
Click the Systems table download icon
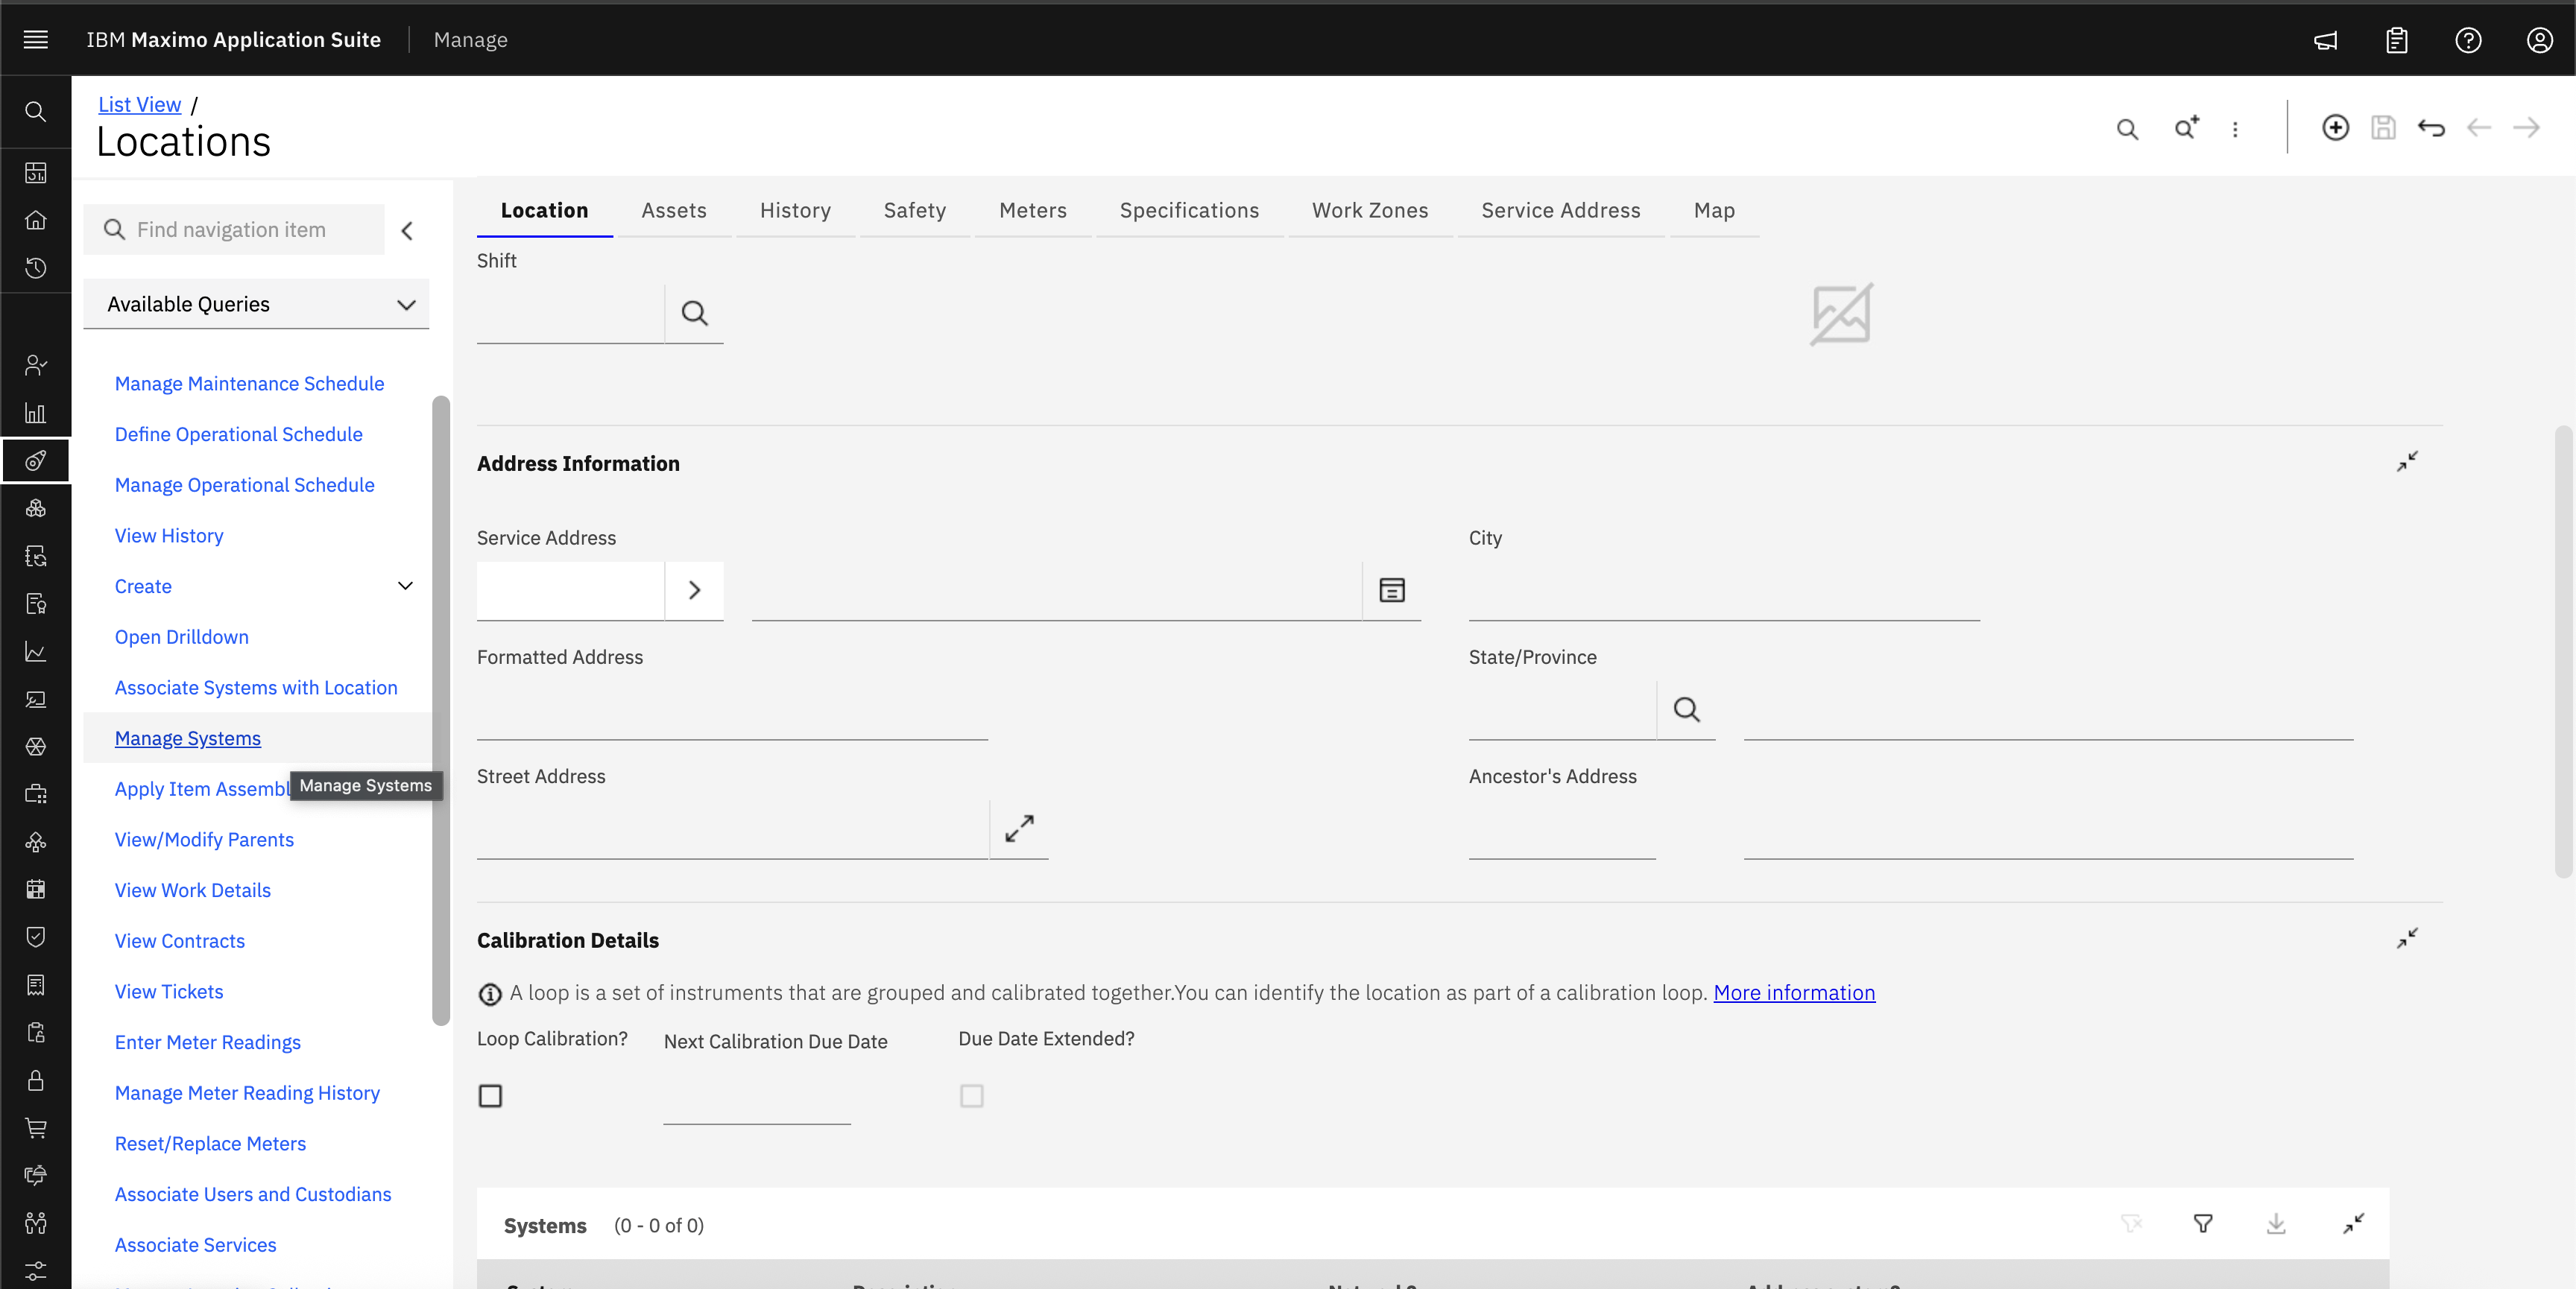pos(2276,1223)
